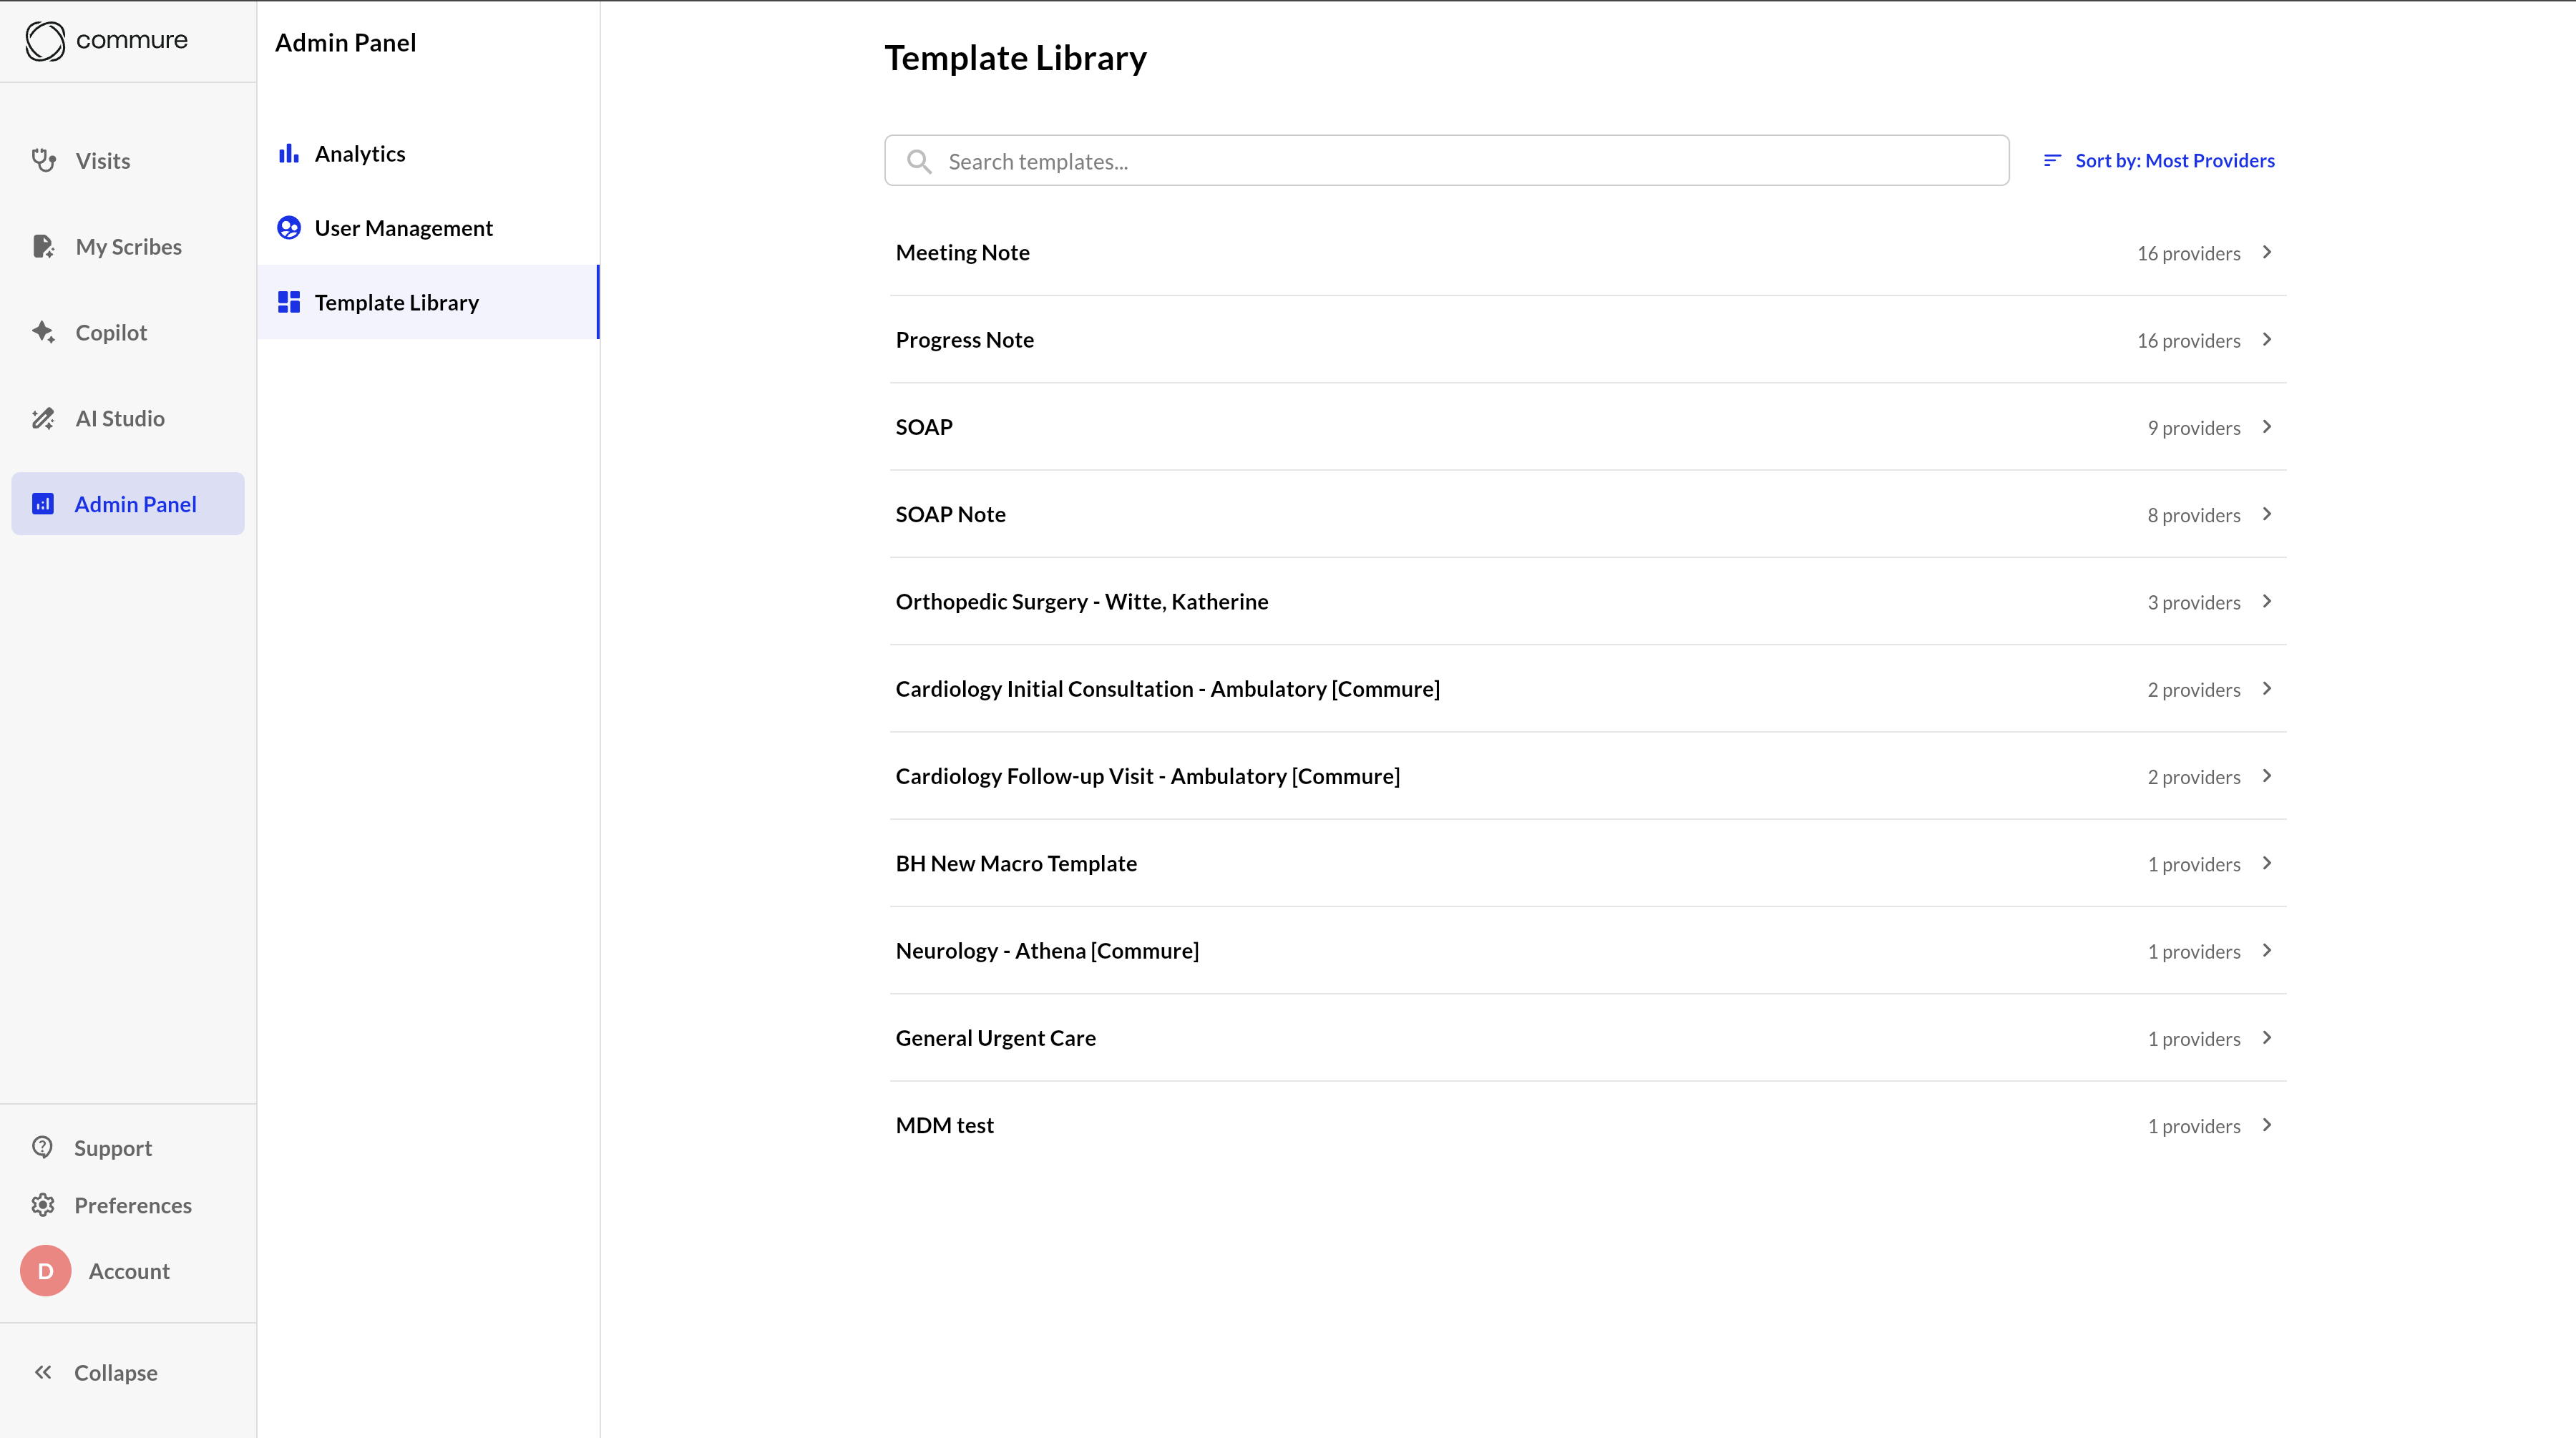Click the Search templates field
This screenshot has height=1438, width=2576.
[x=1446, y=161]
